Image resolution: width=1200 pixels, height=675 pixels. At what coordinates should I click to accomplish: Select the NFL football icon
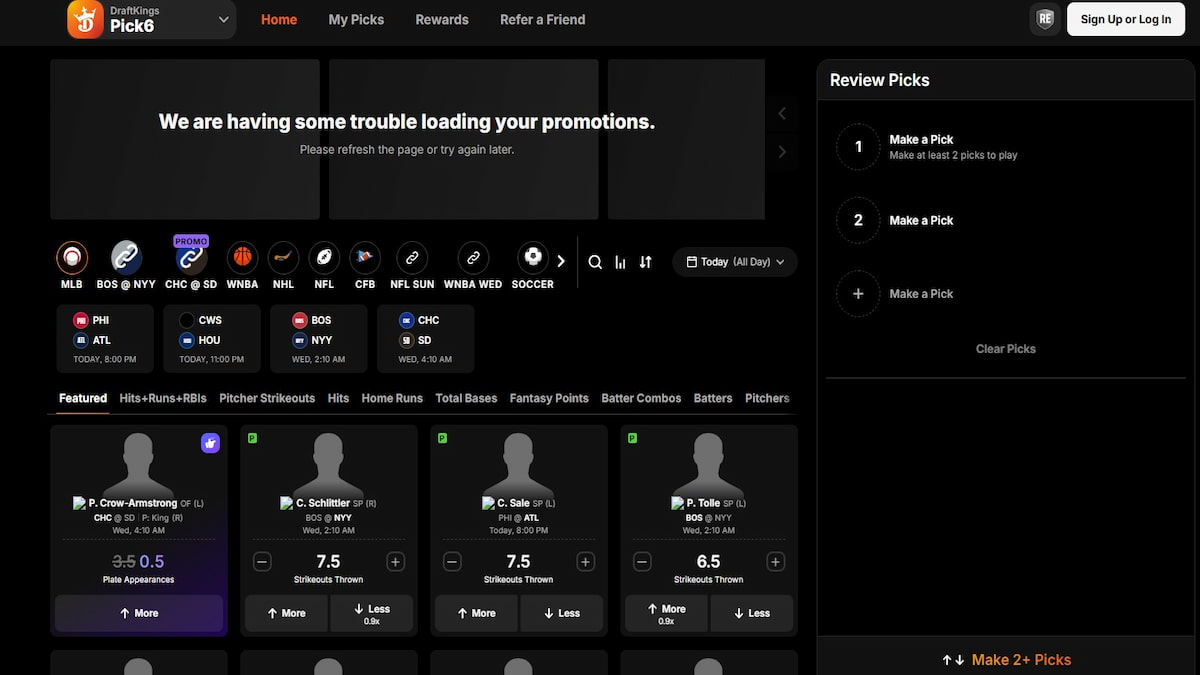(x=324, y=258)
